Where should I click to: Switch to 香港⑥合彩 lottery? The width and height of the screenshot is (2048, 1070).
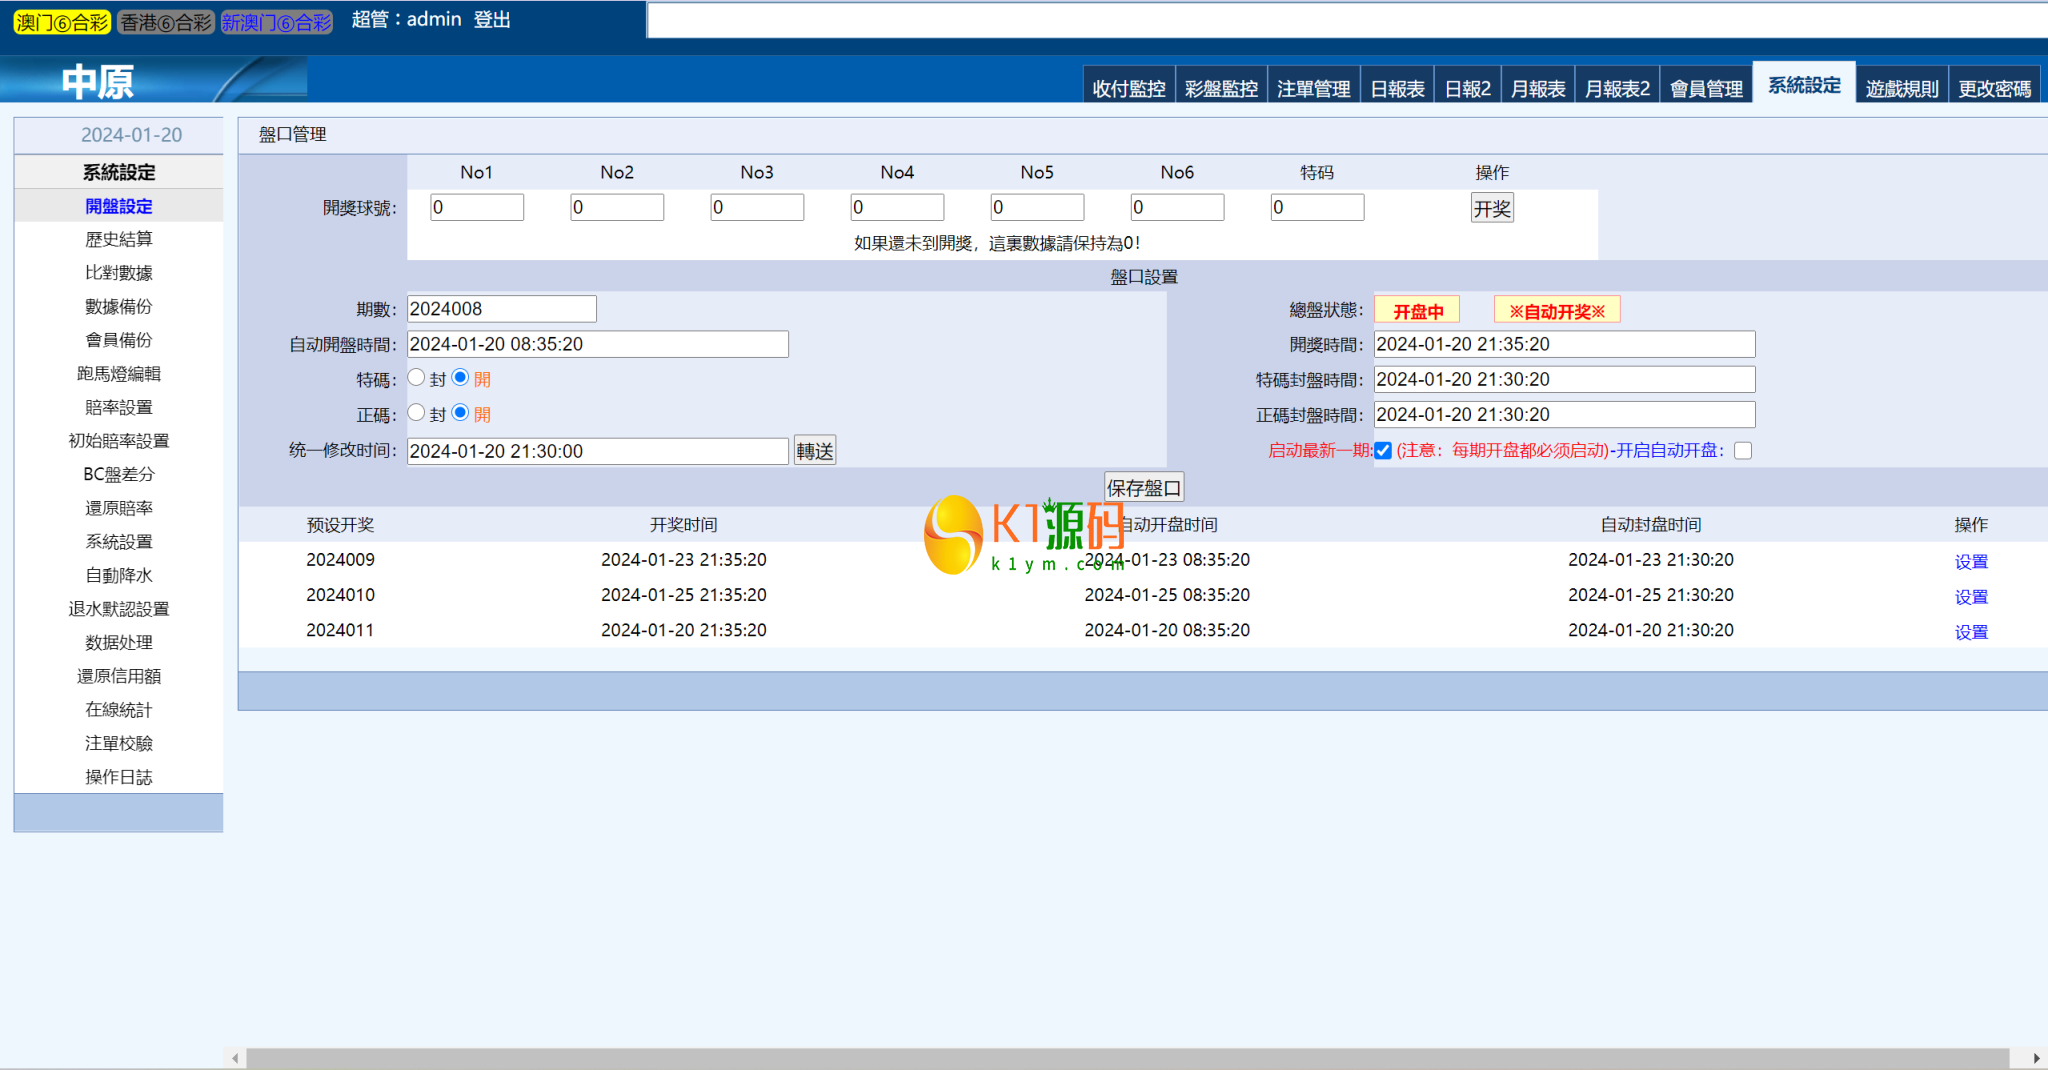click(166, 22)
